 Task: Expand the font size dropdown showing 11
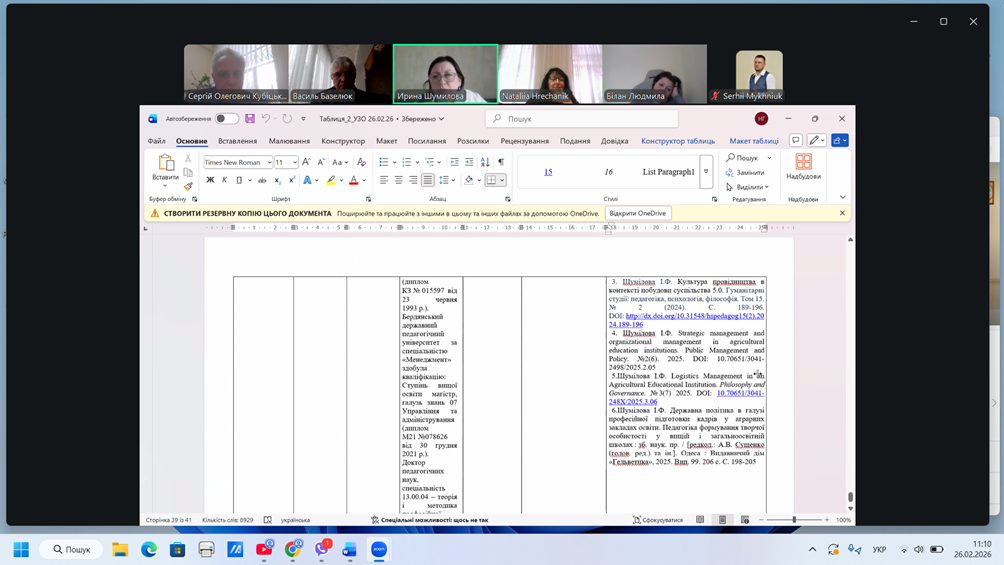294,162
